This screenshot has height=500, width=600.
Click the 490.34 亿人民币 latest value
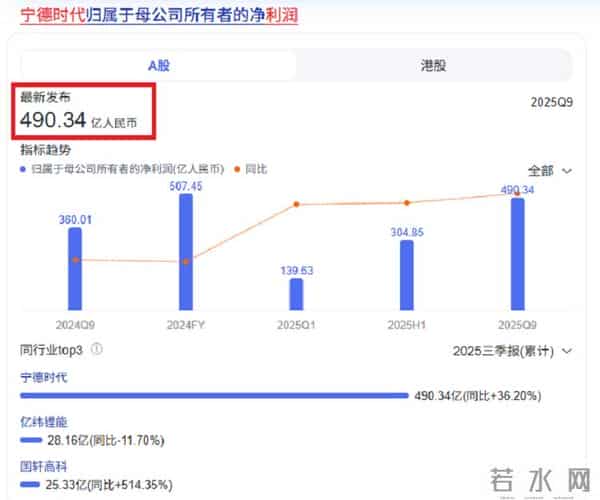tap(78, 120)
